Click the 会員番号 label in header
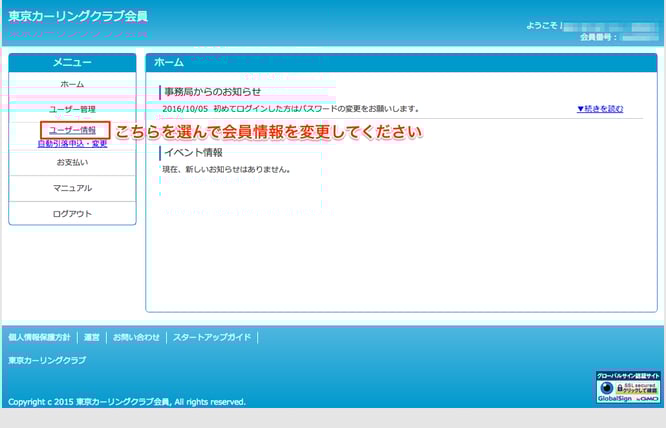Screen dimensions: 666x428 click(x=598, y=37)
